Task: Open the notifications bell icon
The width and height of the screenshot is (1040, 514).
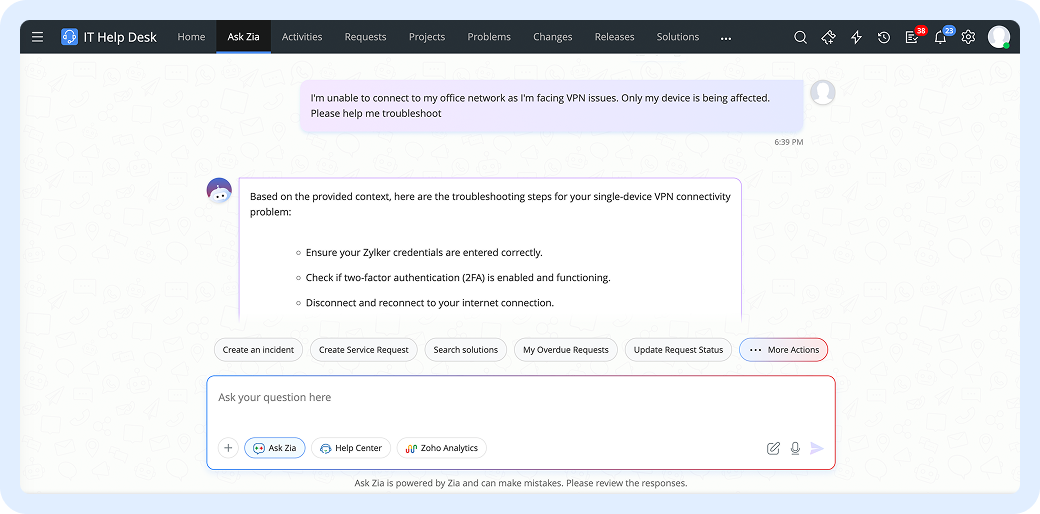Action: [x=940, y=37]
